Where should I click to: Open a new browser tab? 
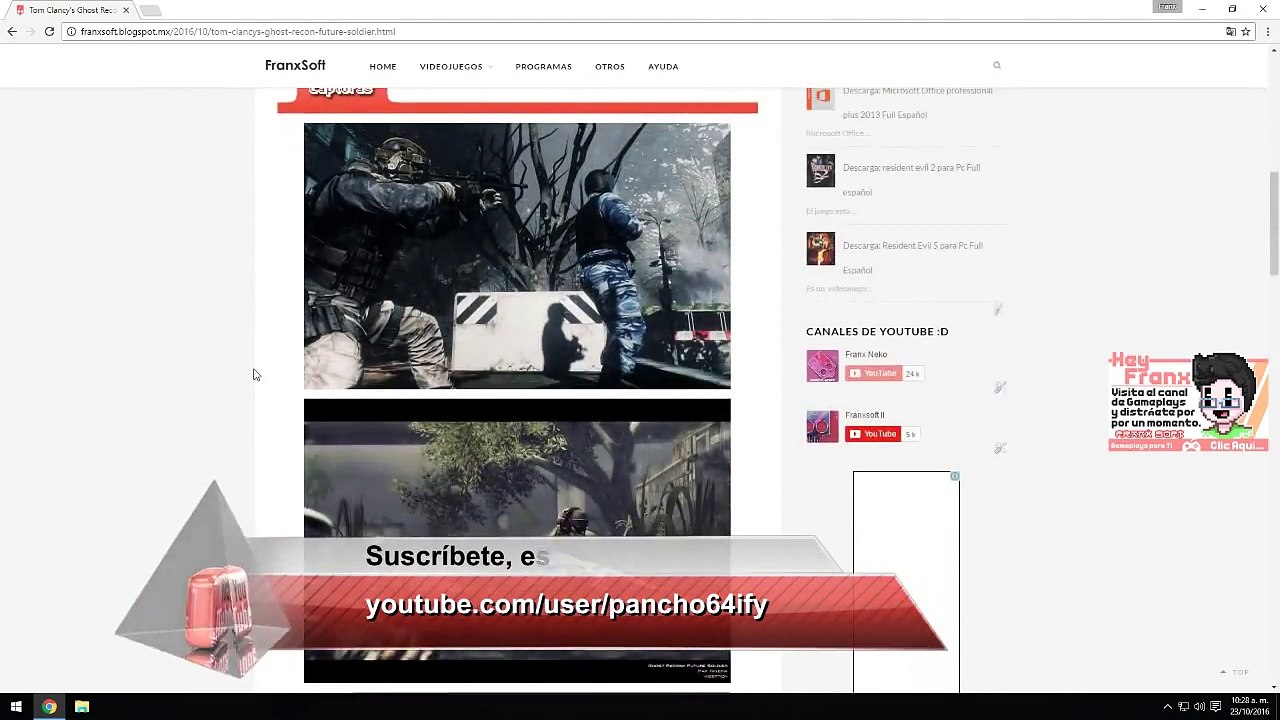[x=151, y=10]
